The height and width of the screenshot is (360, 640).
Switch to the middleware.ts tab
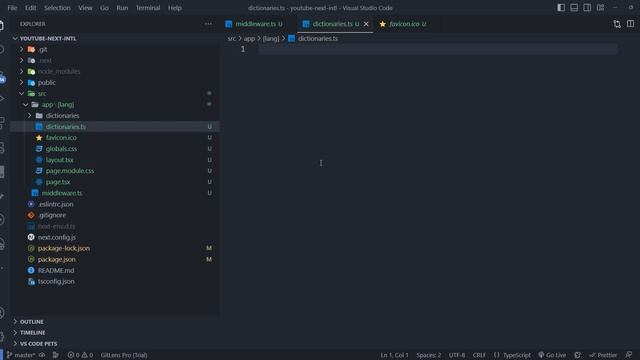click(256, 24)
